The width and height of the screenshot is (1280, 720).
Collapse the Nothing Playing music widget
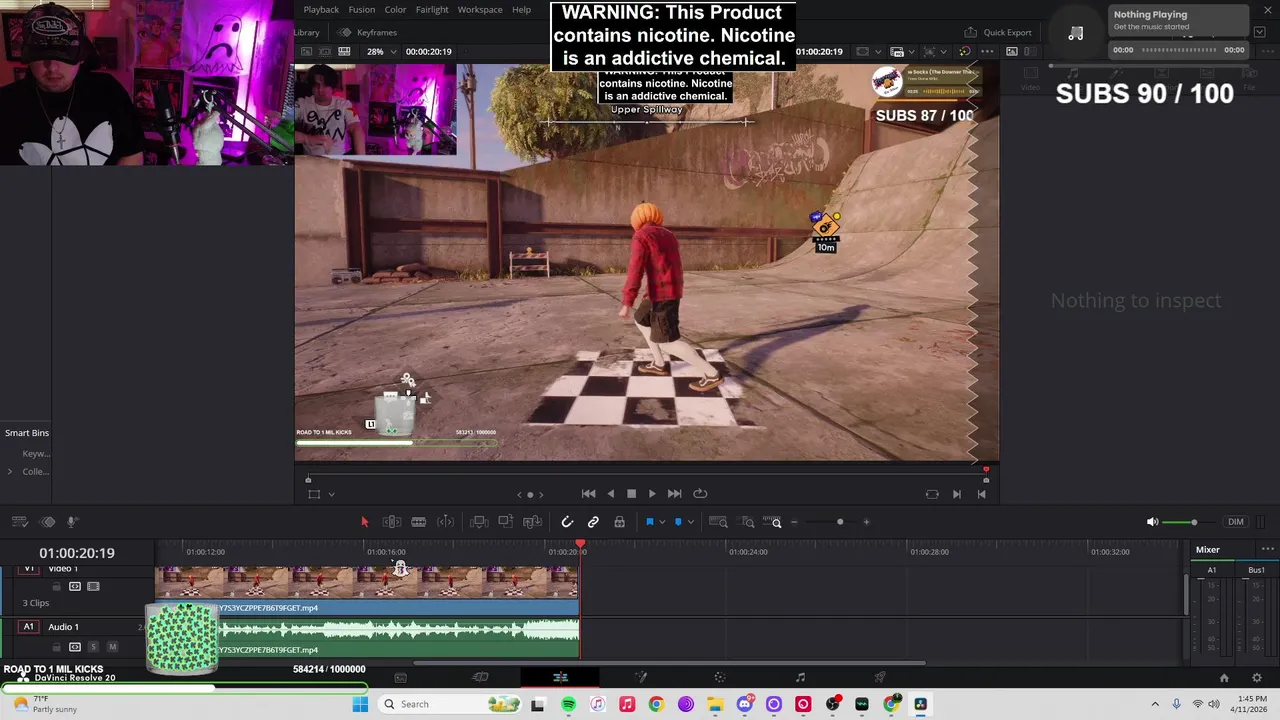click(x=1259, y=32)
